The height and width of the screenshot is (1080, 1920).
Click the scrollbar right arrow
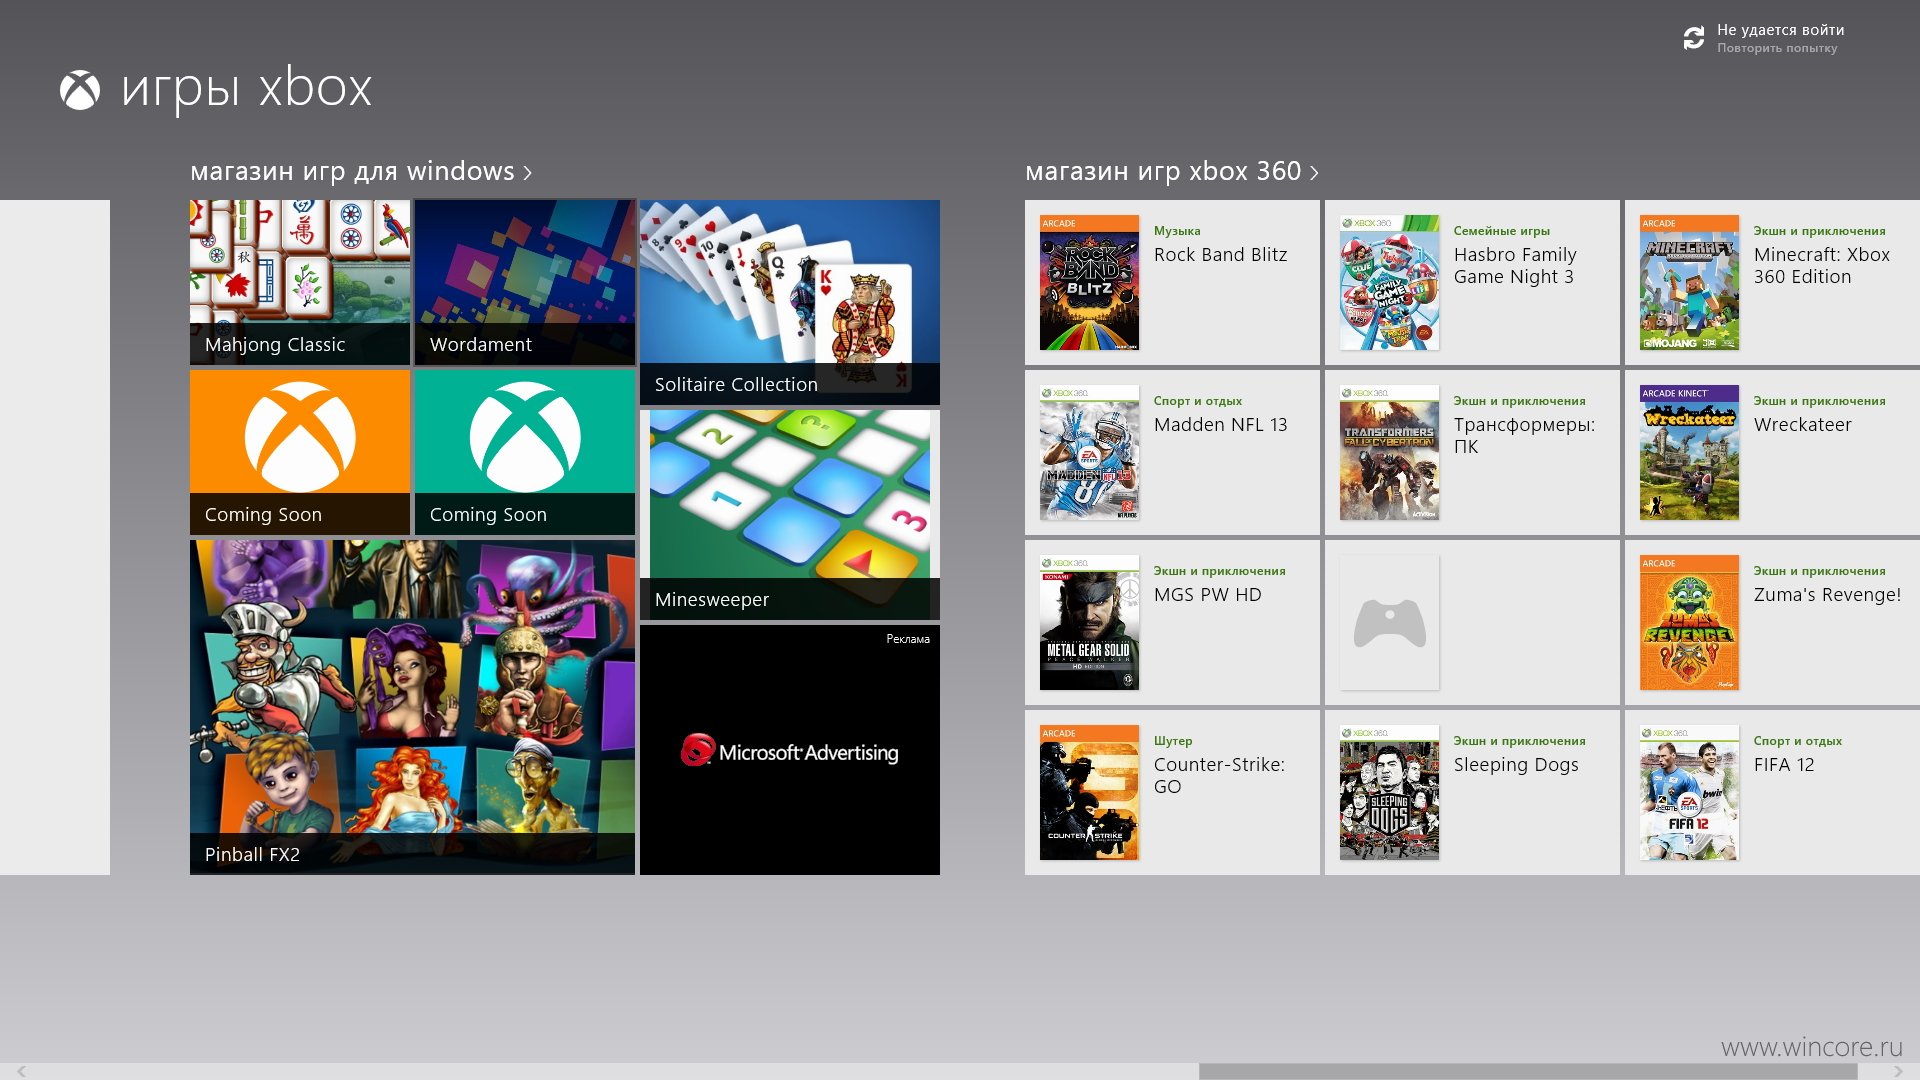[x=1898, y=1071]
